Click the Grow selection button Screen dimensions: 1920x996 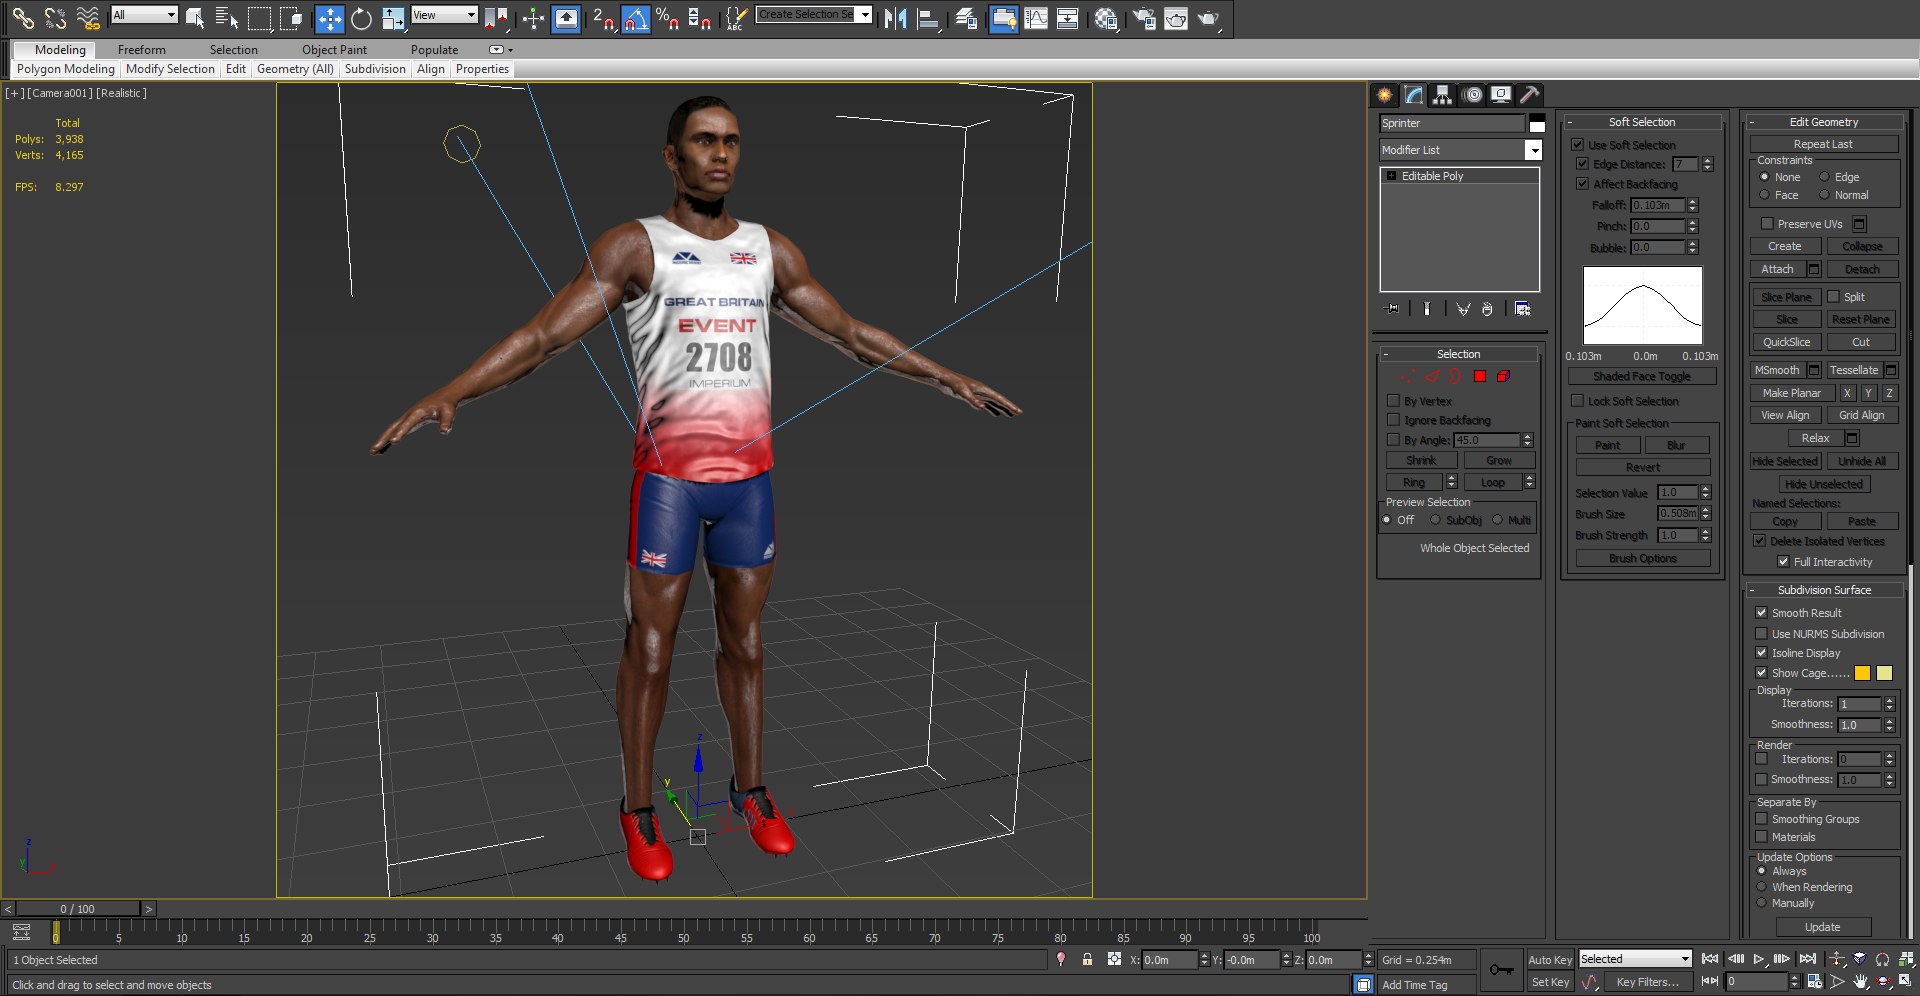pos(1499,461)
